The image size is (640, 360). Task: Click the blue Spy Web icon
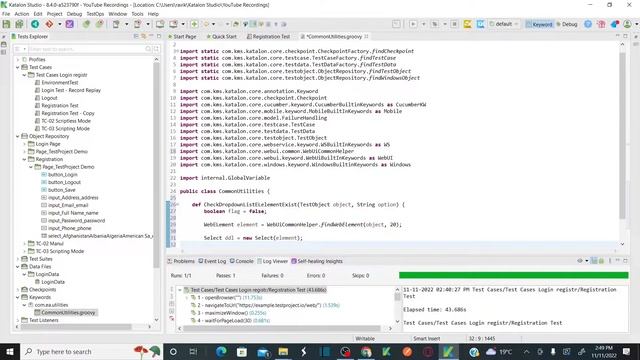click(x=480, y=24)
